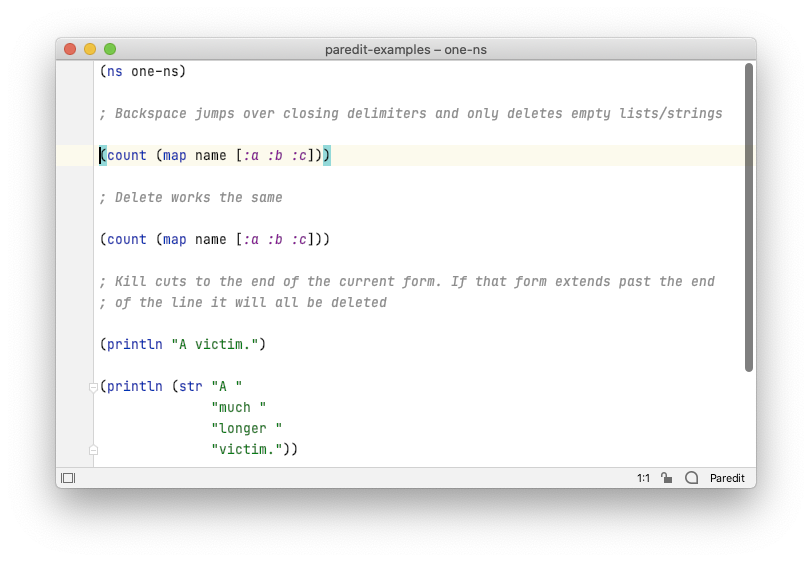Click the "much " string
The image size is (812, 562).
(x=238, y=408)
